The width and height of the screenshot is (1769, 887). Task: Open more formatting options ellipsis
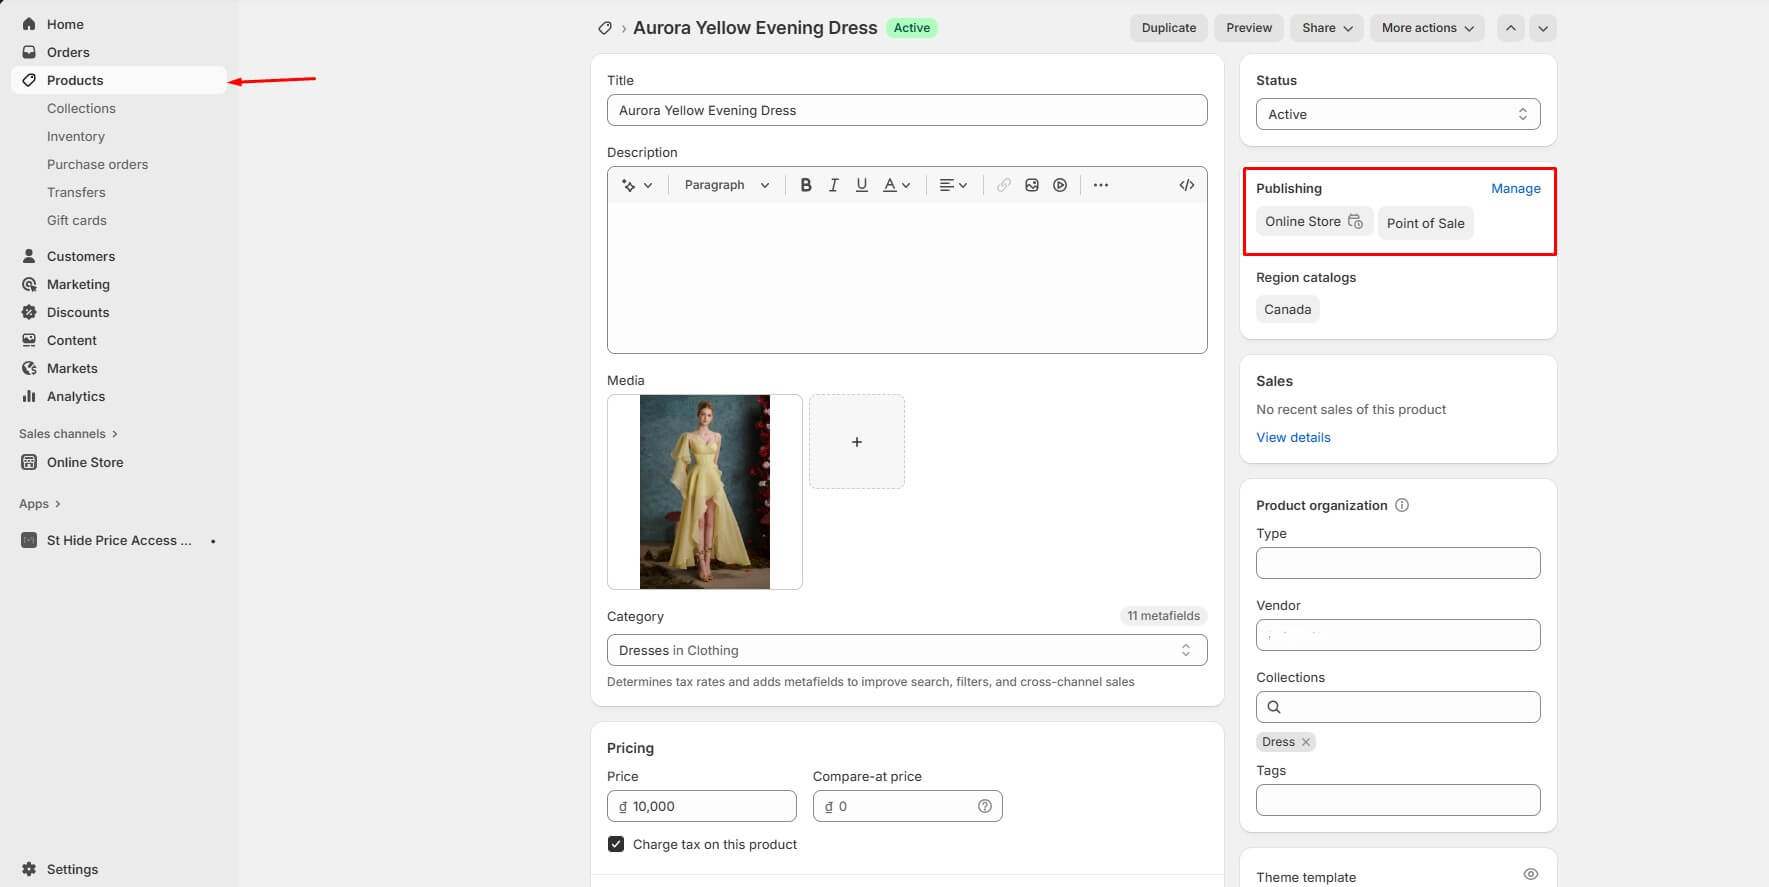tap(1100, 185)
